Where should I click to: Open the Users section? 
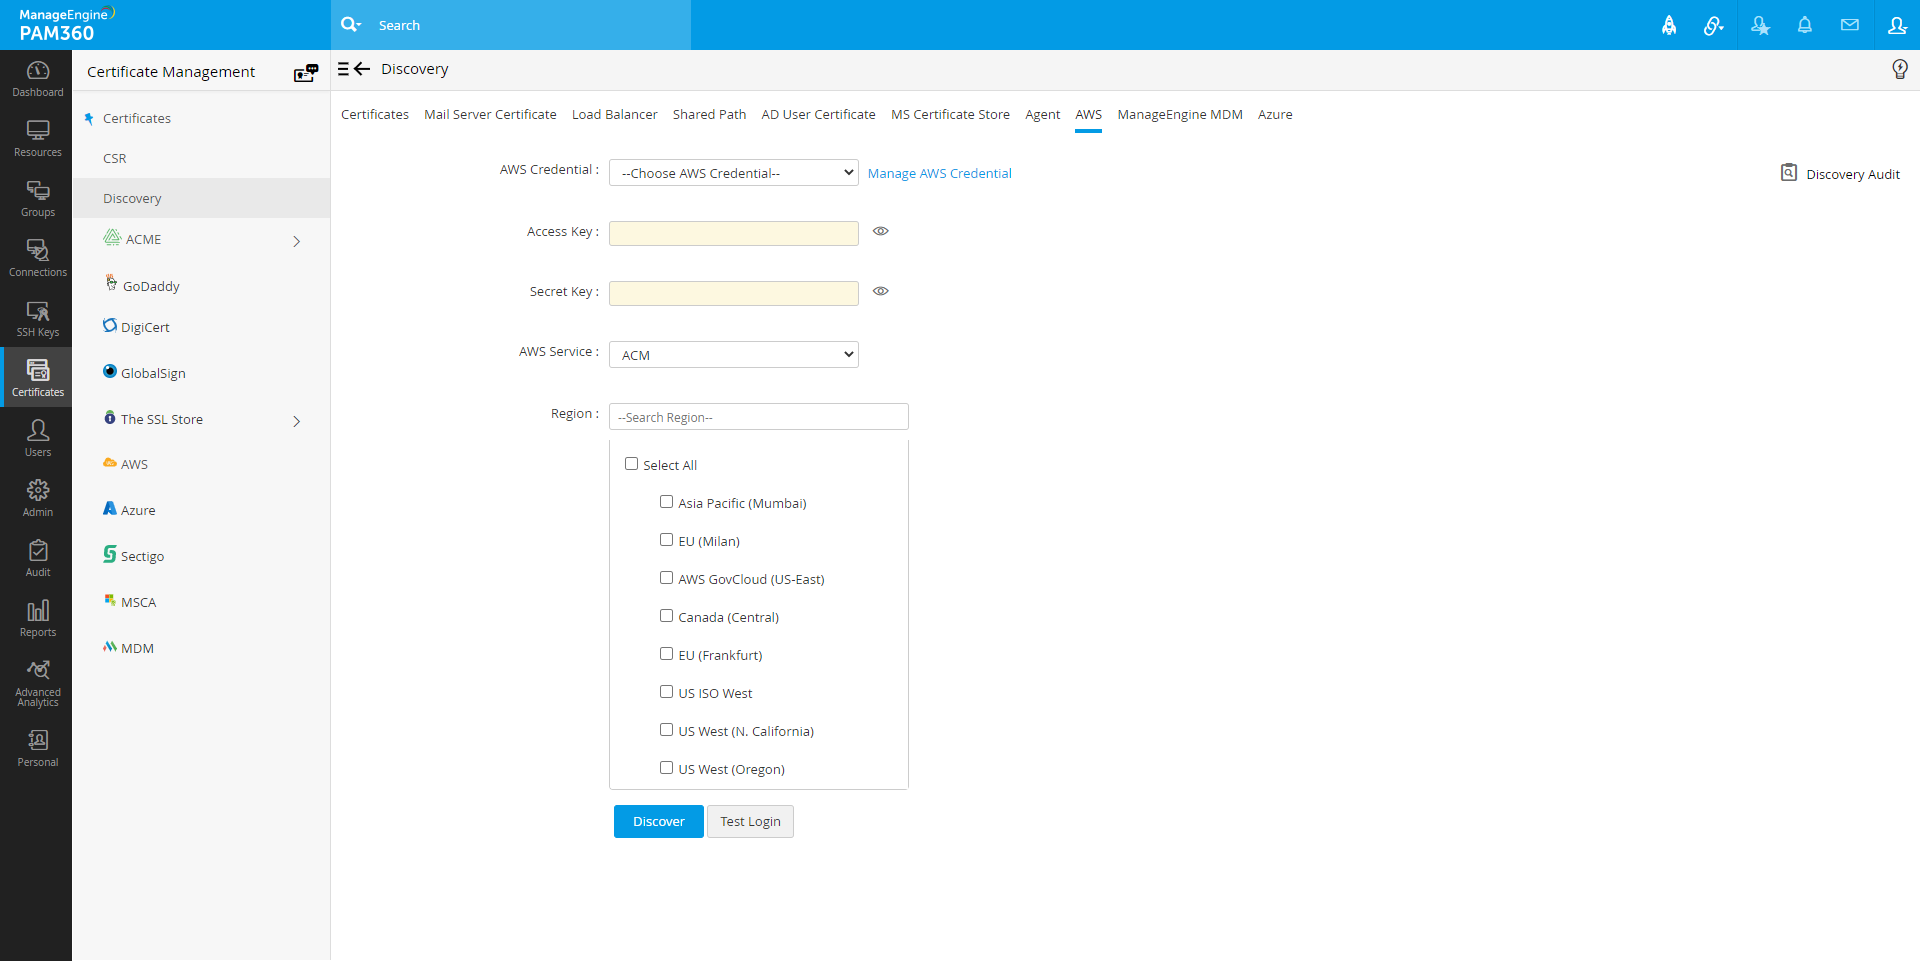coord(37,438)
